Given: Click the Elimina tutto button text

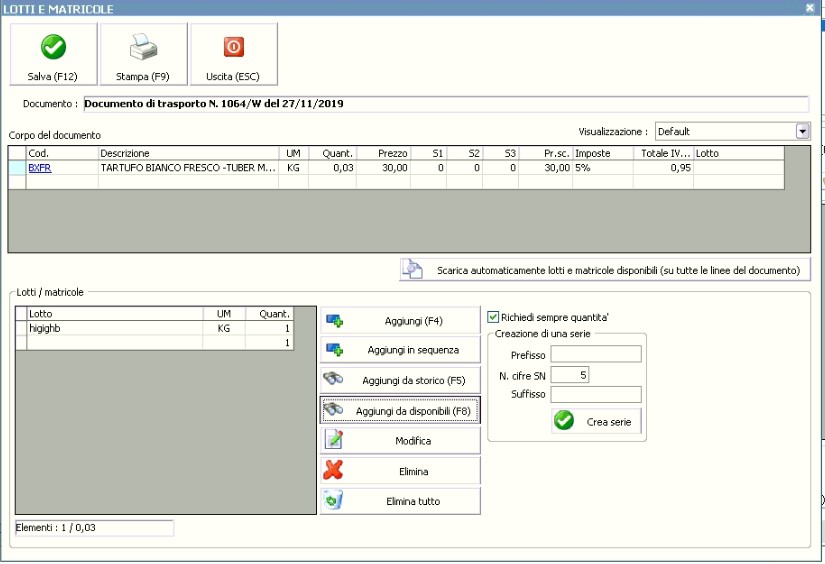Looking at the screenshot, I should click(413, 501).
